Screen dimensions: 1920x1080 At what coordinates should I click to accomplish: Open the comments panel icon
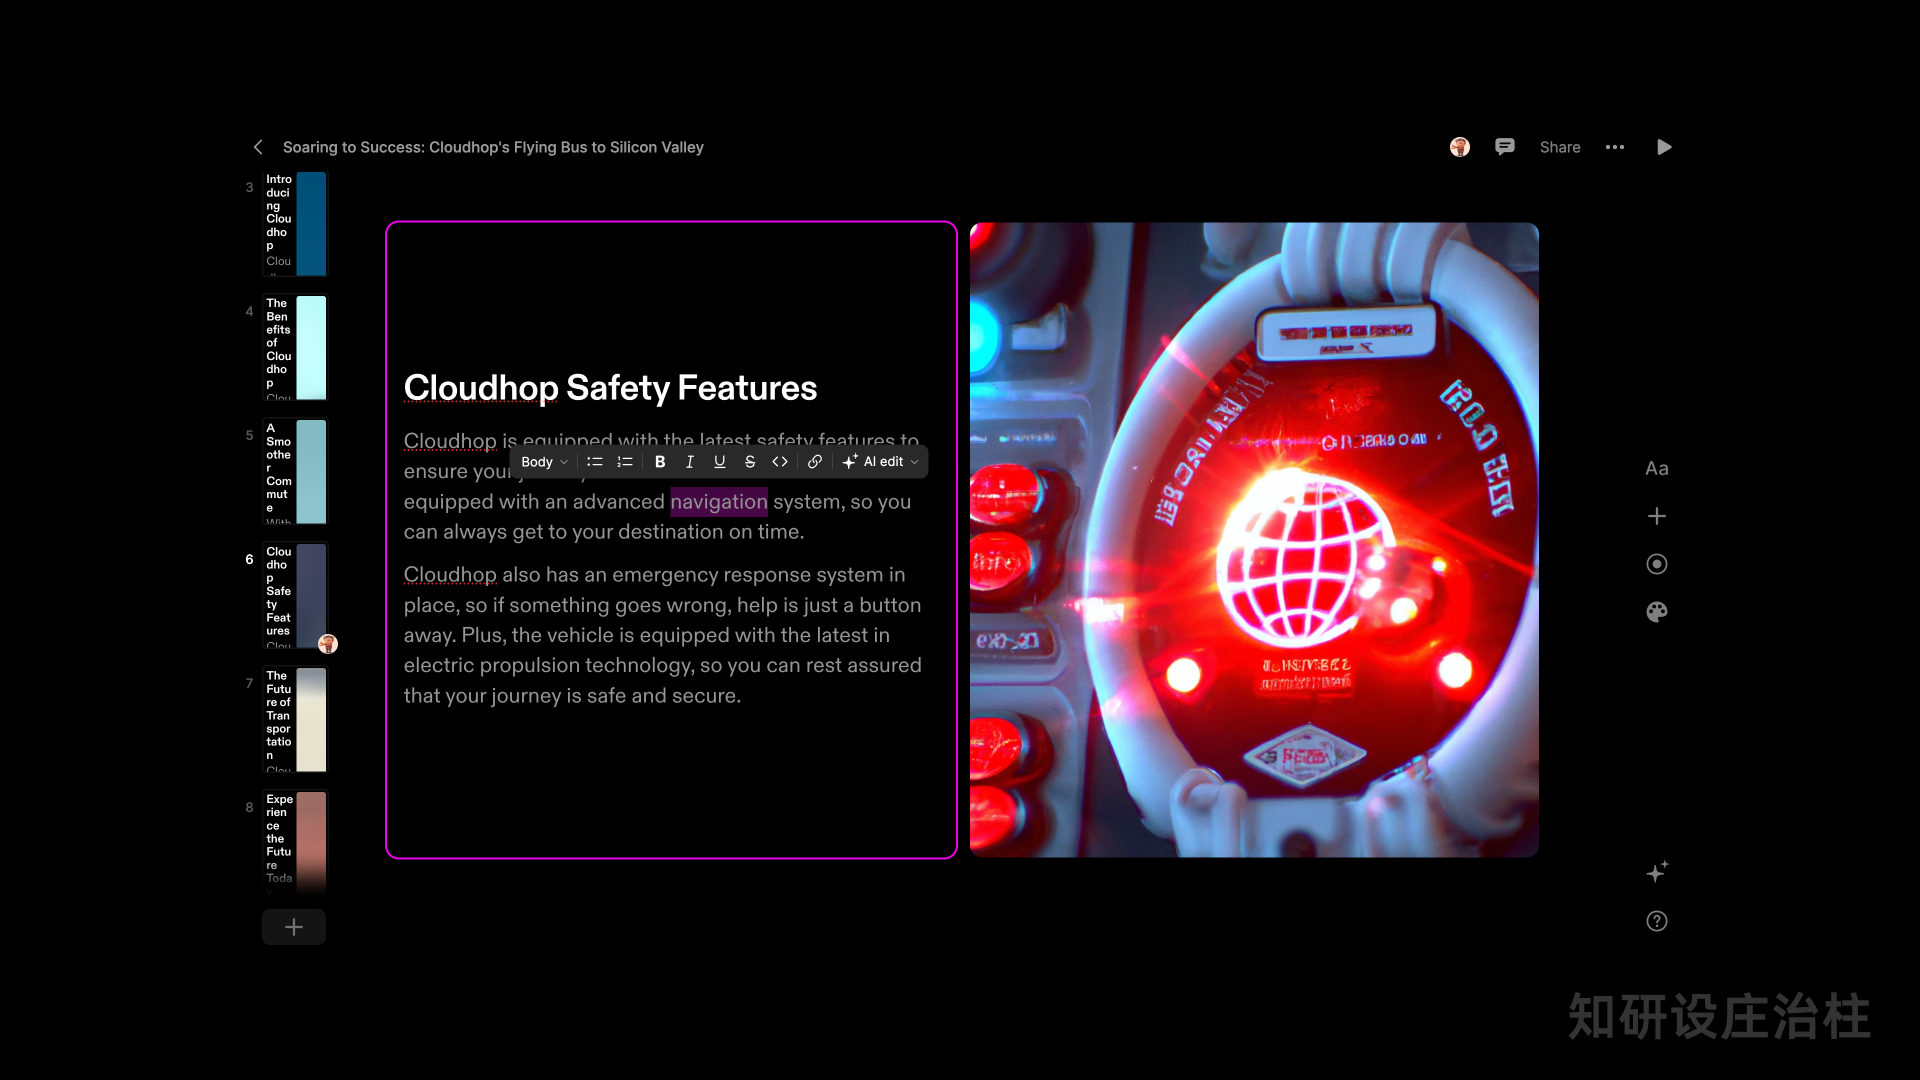tap(1505, 147)
